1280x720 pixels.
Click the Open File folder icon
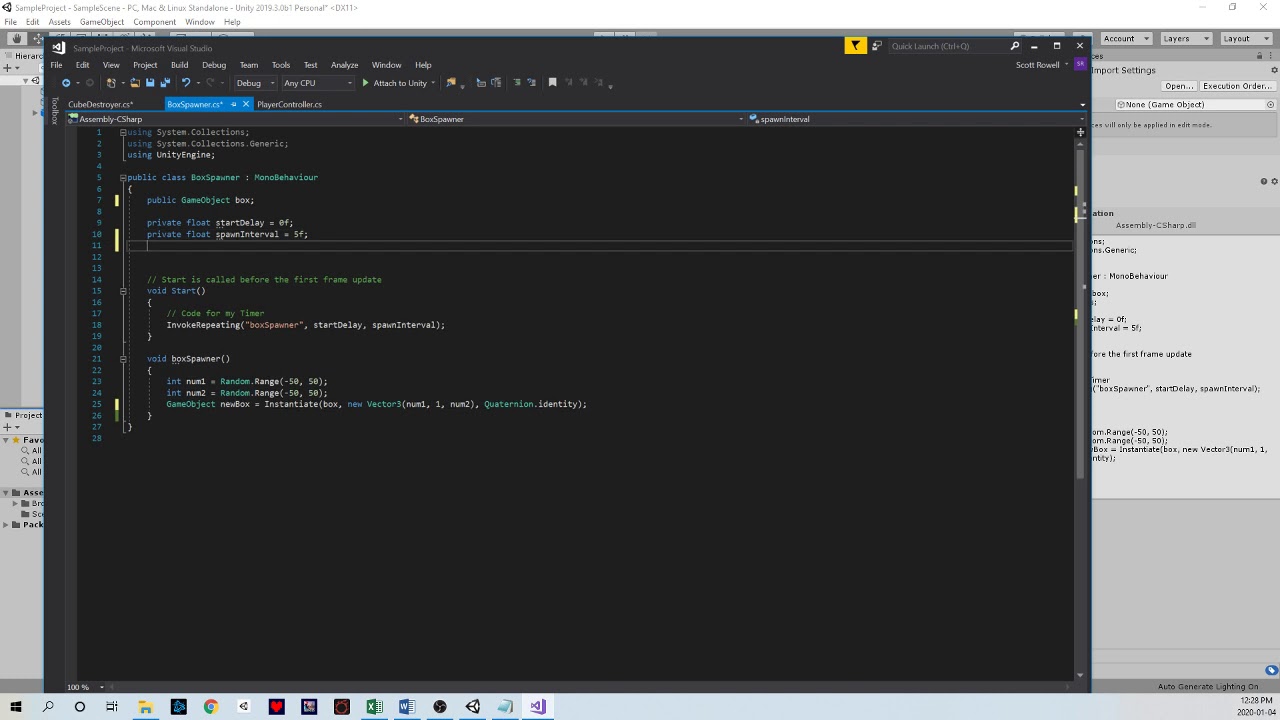pyautogui.click(x=135, y=83)
